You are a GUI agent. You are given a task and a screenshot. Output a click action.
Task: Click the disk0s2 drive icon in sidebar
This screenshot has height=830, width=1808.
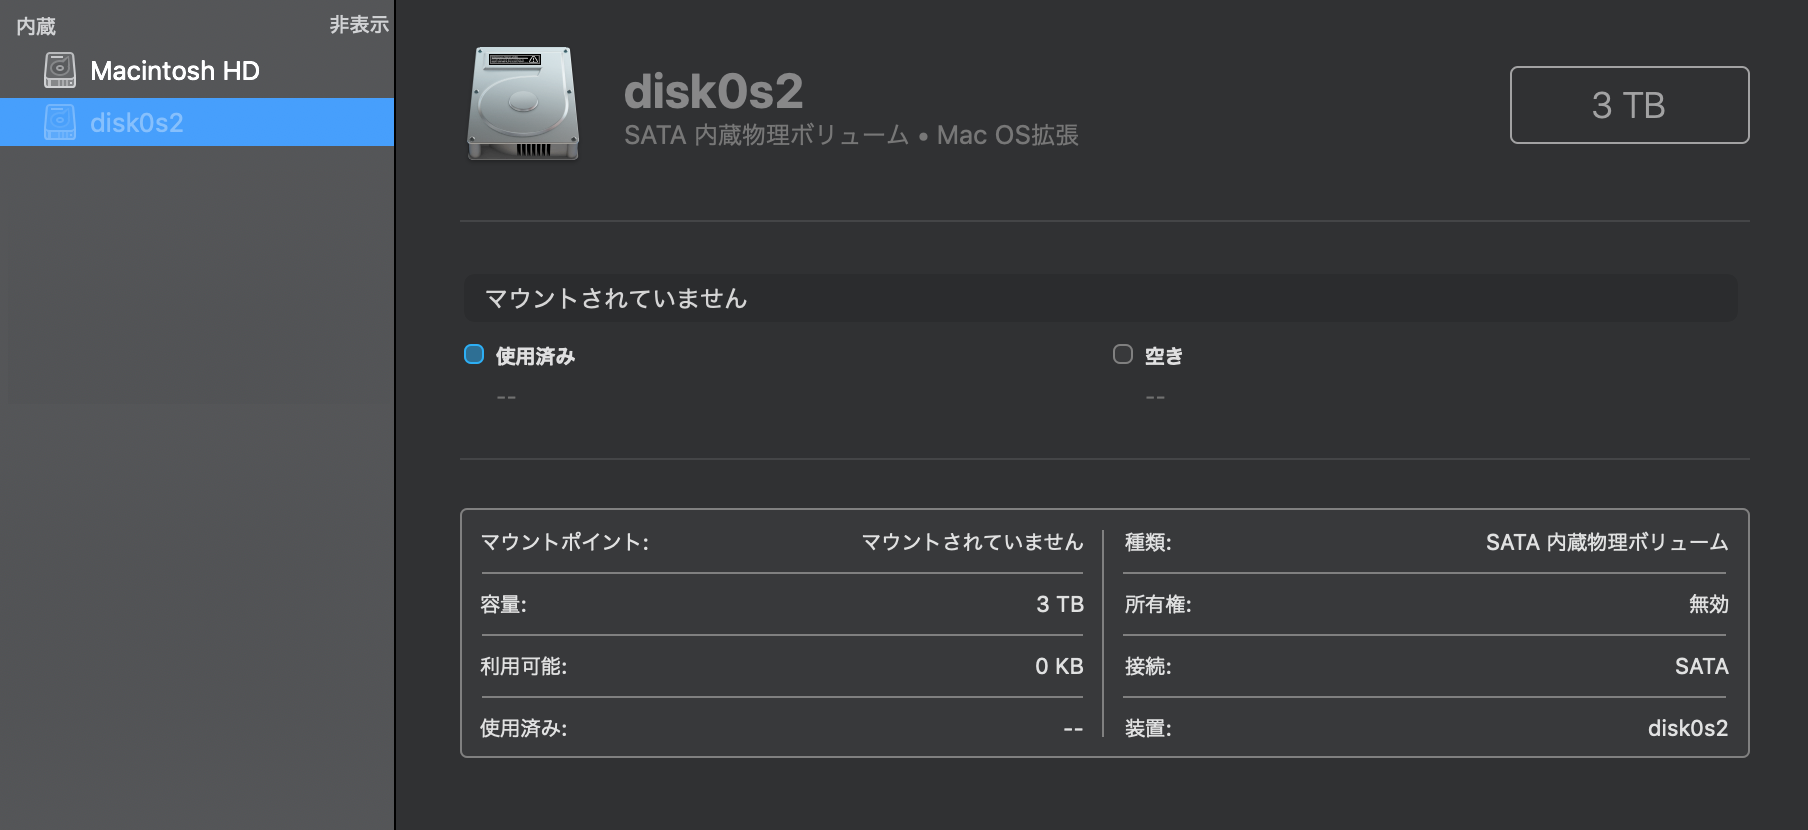click(60, 122)
